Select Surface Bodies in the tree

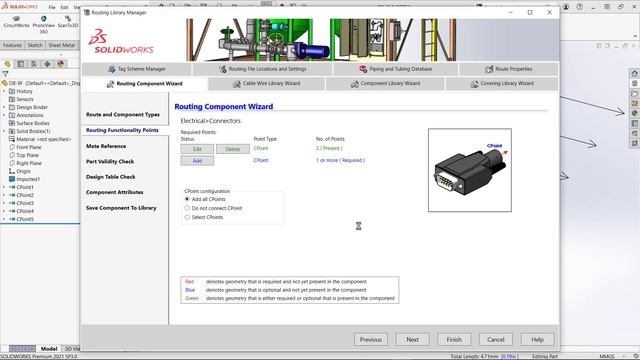[x=33, y=123]
